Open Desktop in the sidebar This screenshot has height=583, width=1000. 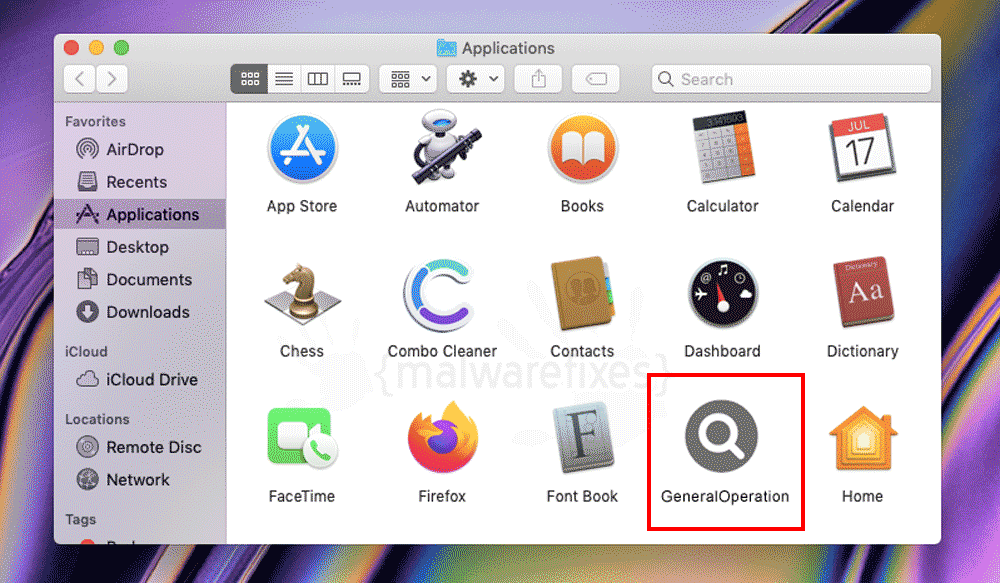click(x=140, y=247)
